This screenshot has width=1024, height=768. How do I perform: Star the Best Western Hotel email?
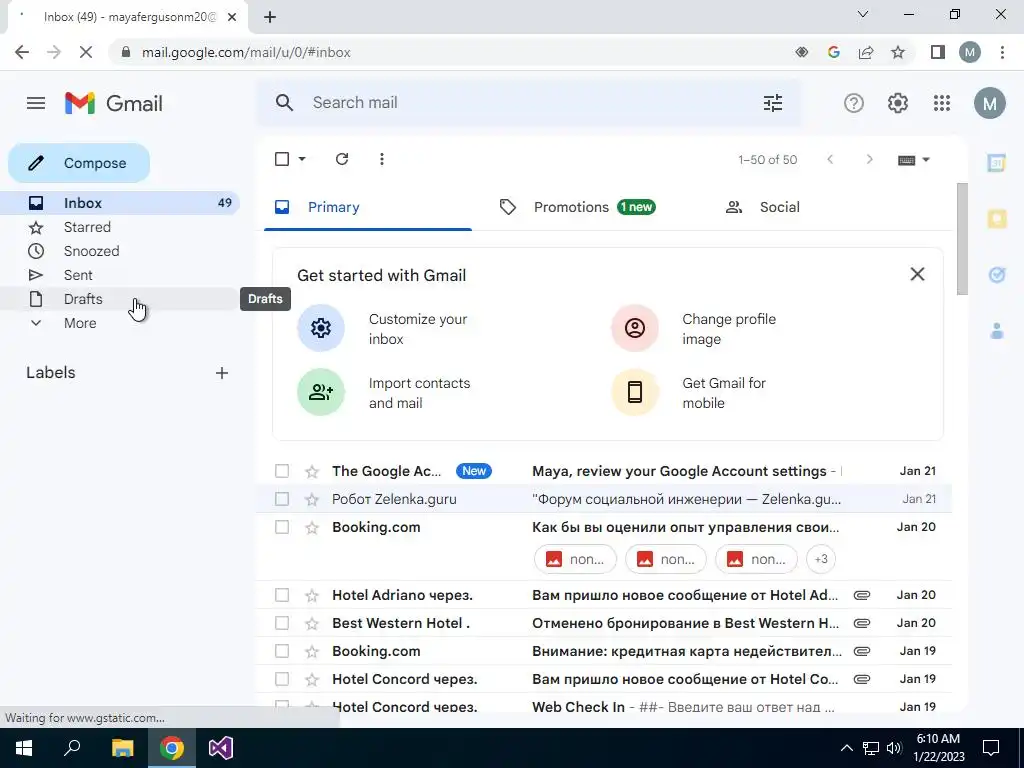pyautogui.click(x=312, y=624)
